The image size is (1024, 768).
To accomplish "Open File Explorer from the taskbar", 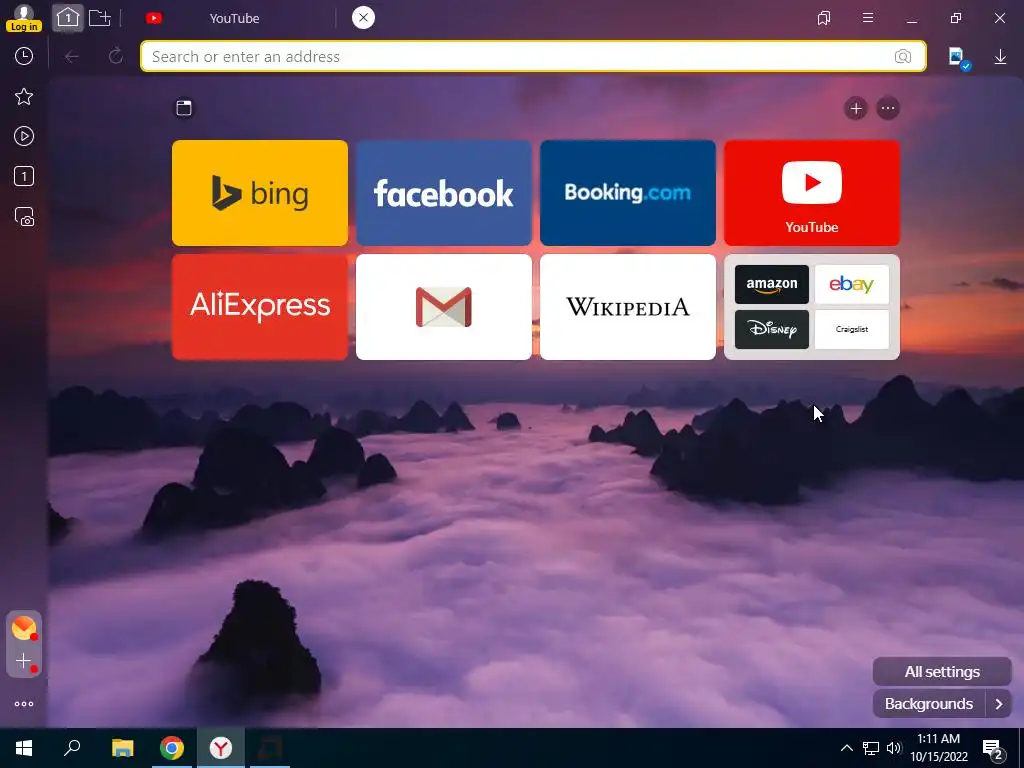I will pyautogui.click(x=122, y=748).
